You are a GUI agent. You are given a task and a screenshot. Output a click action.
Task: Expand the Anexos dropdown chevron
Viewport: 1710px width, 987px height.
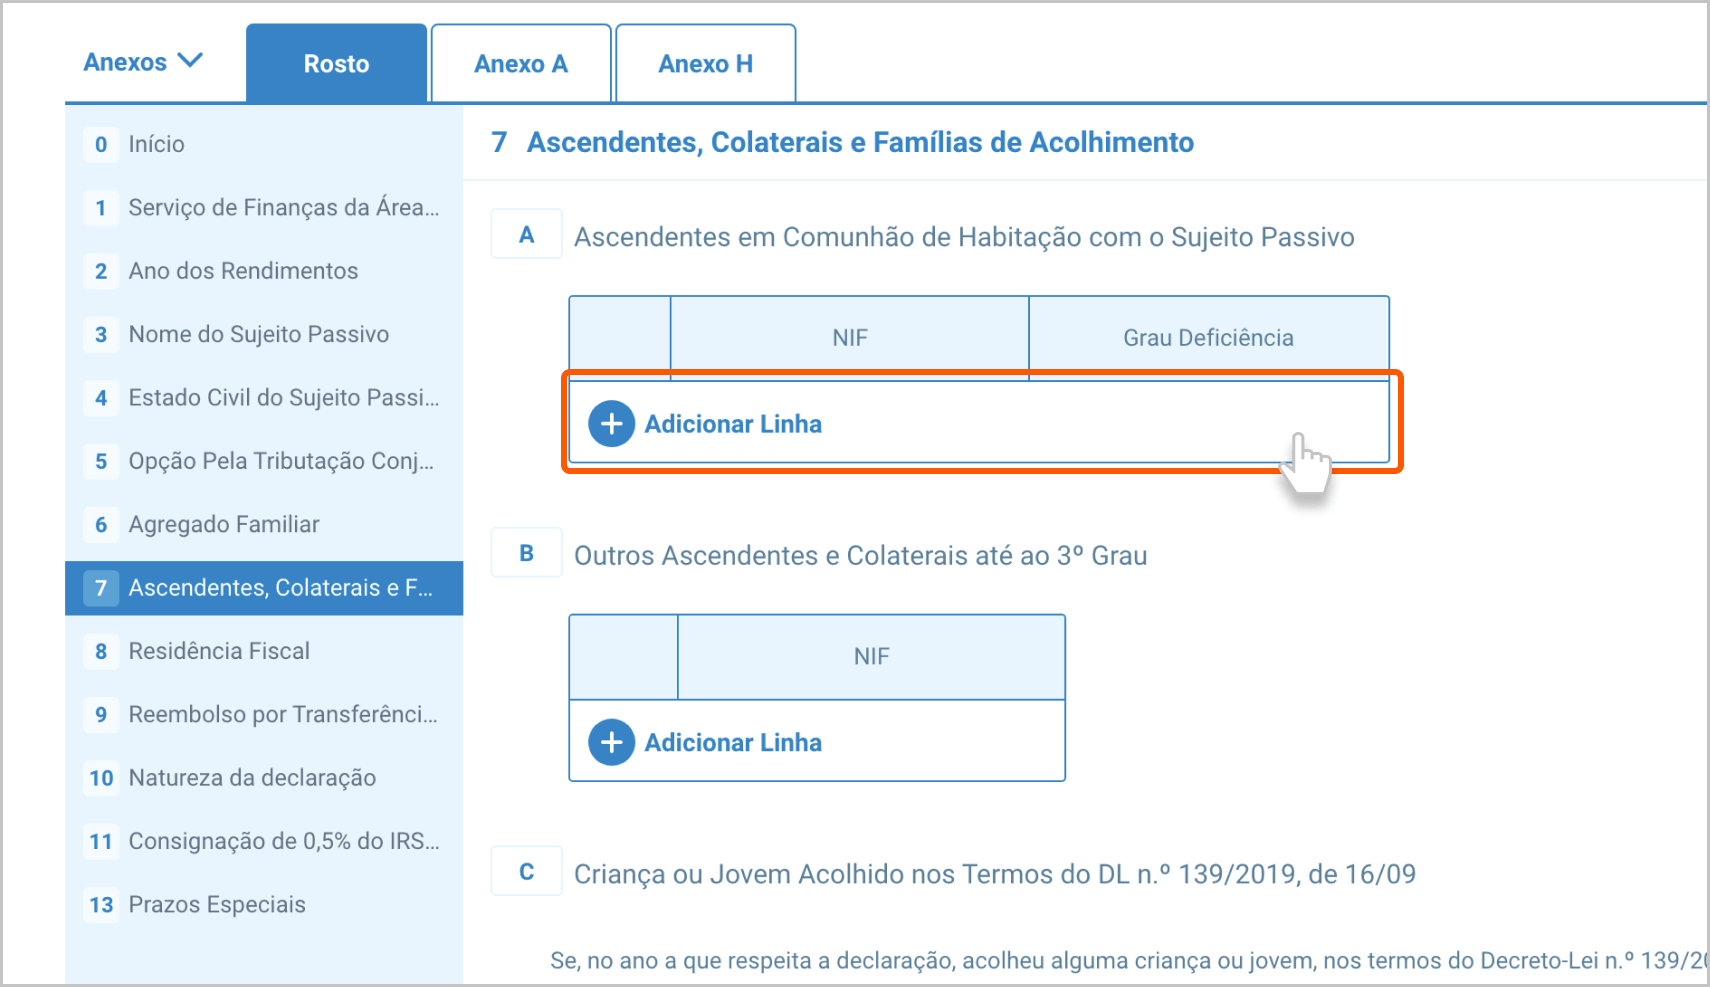click(190, 61)
